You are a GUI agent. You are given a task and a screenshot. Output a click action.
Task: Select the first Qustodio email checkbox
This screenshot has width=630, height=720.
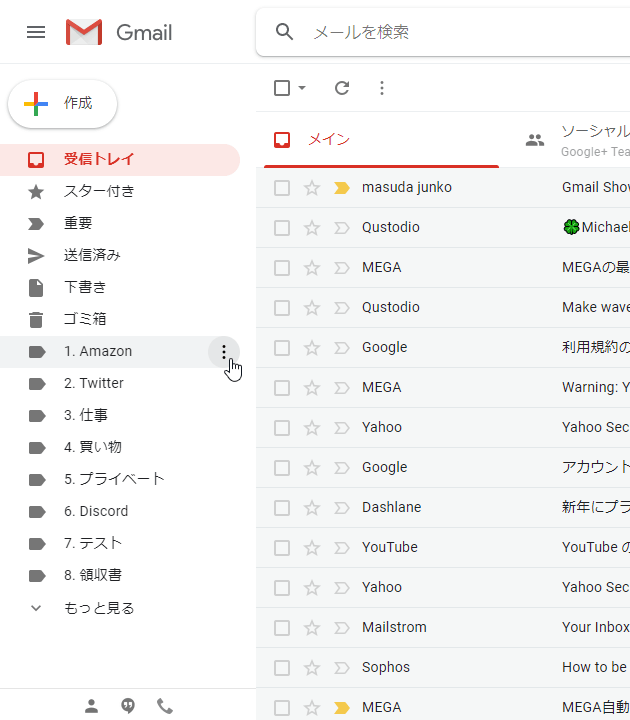(x=282, y=228)
